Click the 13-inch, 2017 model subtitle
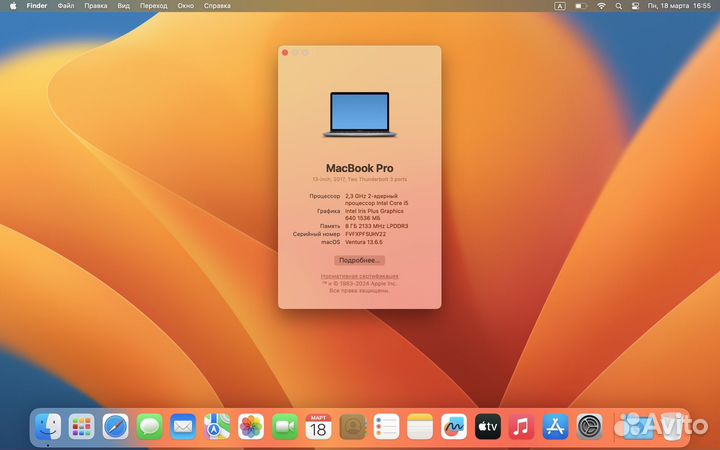The width and height of the screenshot is (720, 450). tap(360, 180)
